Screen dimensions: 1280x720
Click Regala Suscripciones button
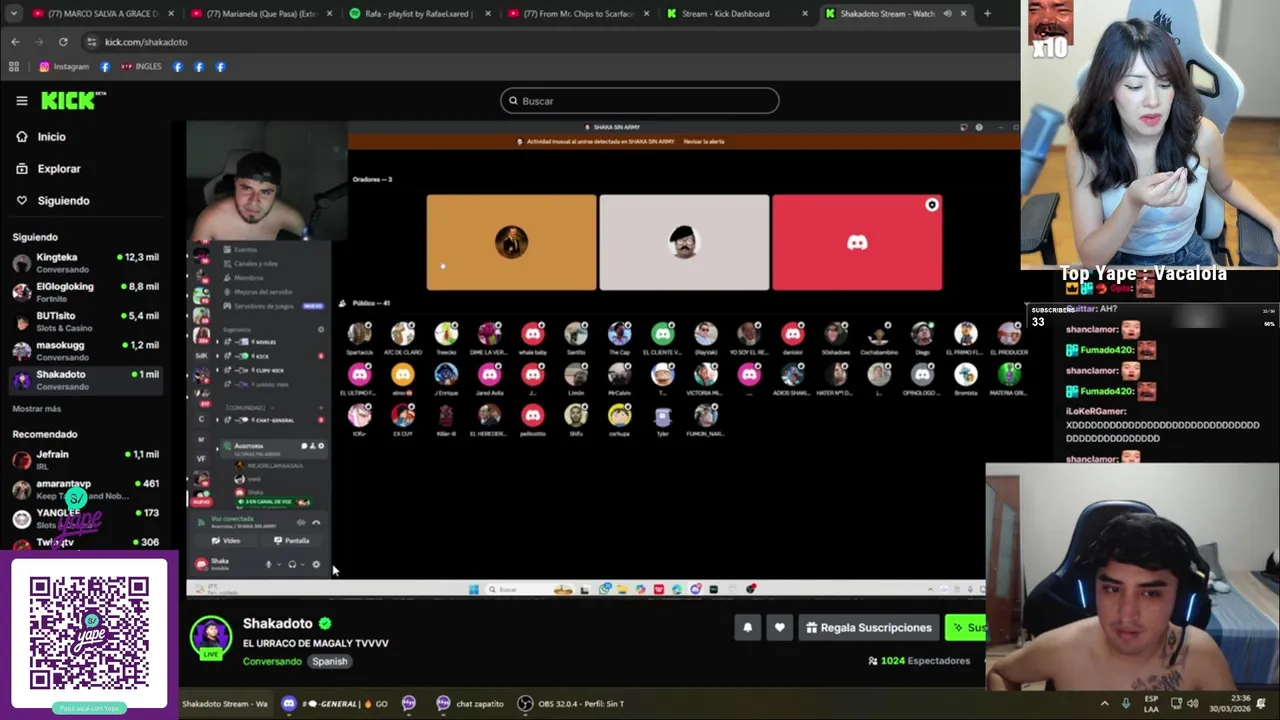pos(869,628)
